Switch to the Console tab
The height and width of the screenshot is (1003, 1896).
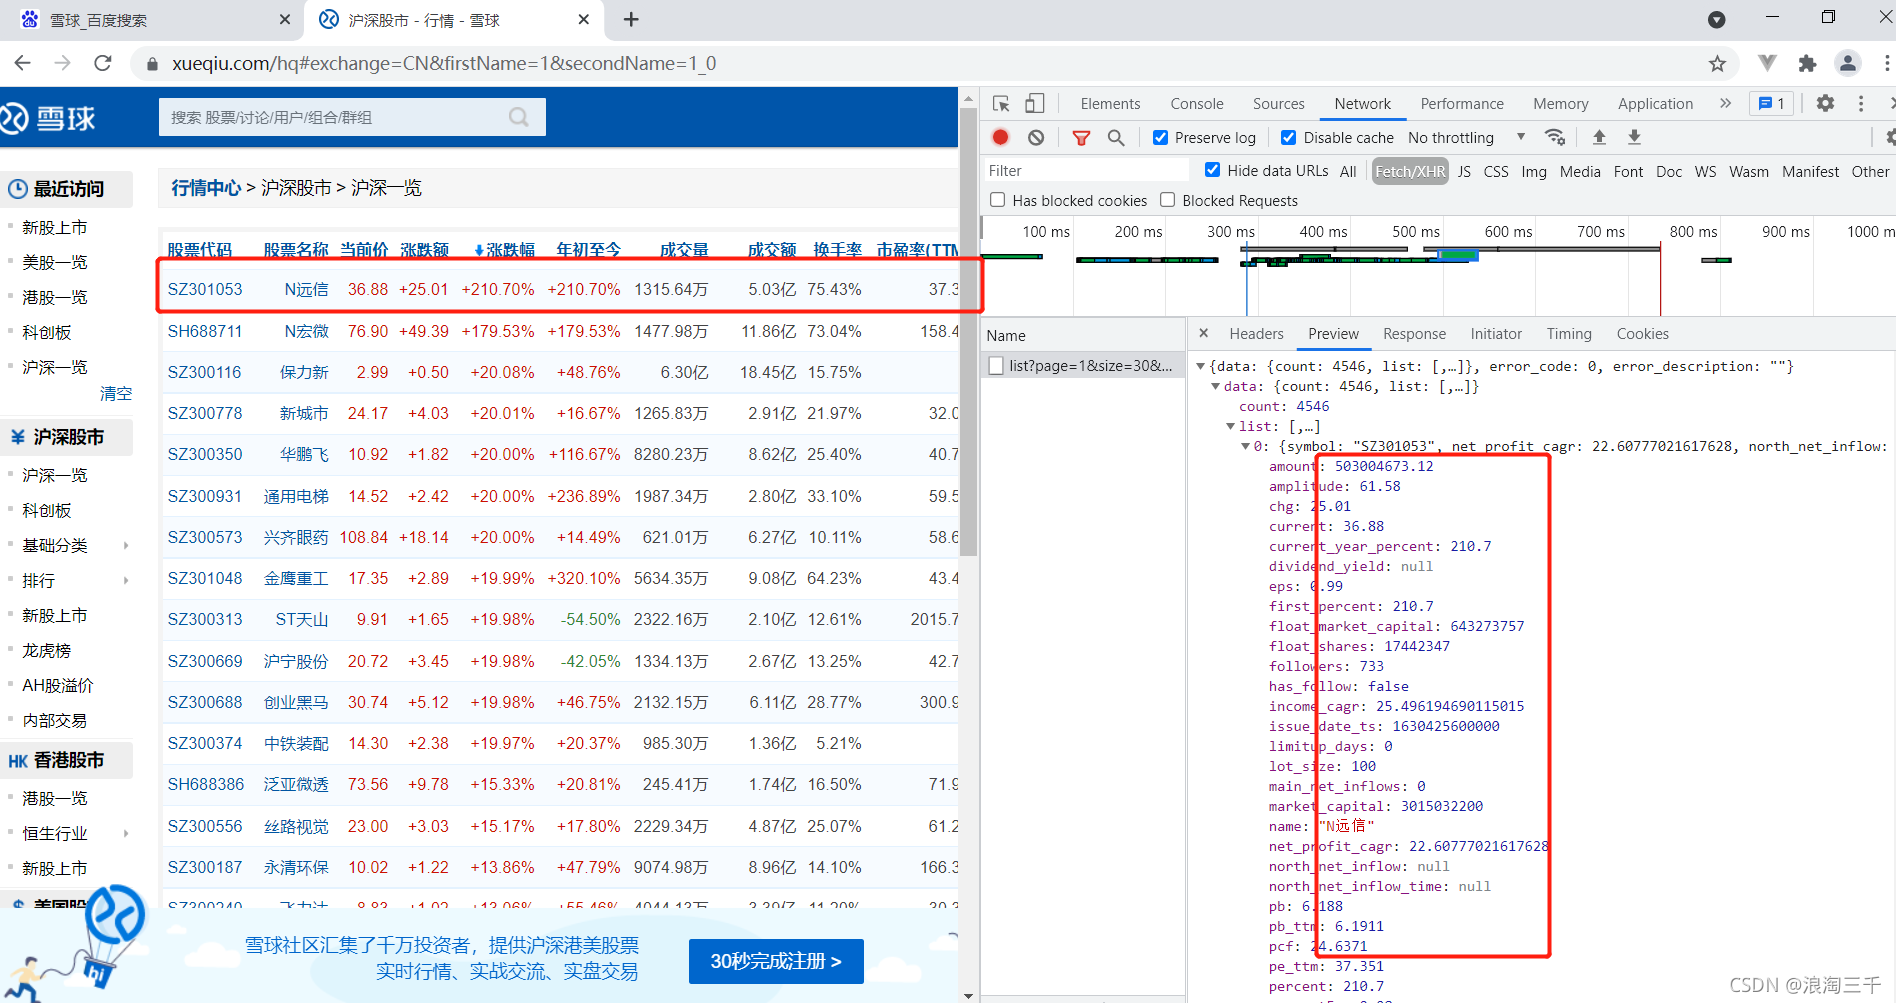pos(1197,104)
